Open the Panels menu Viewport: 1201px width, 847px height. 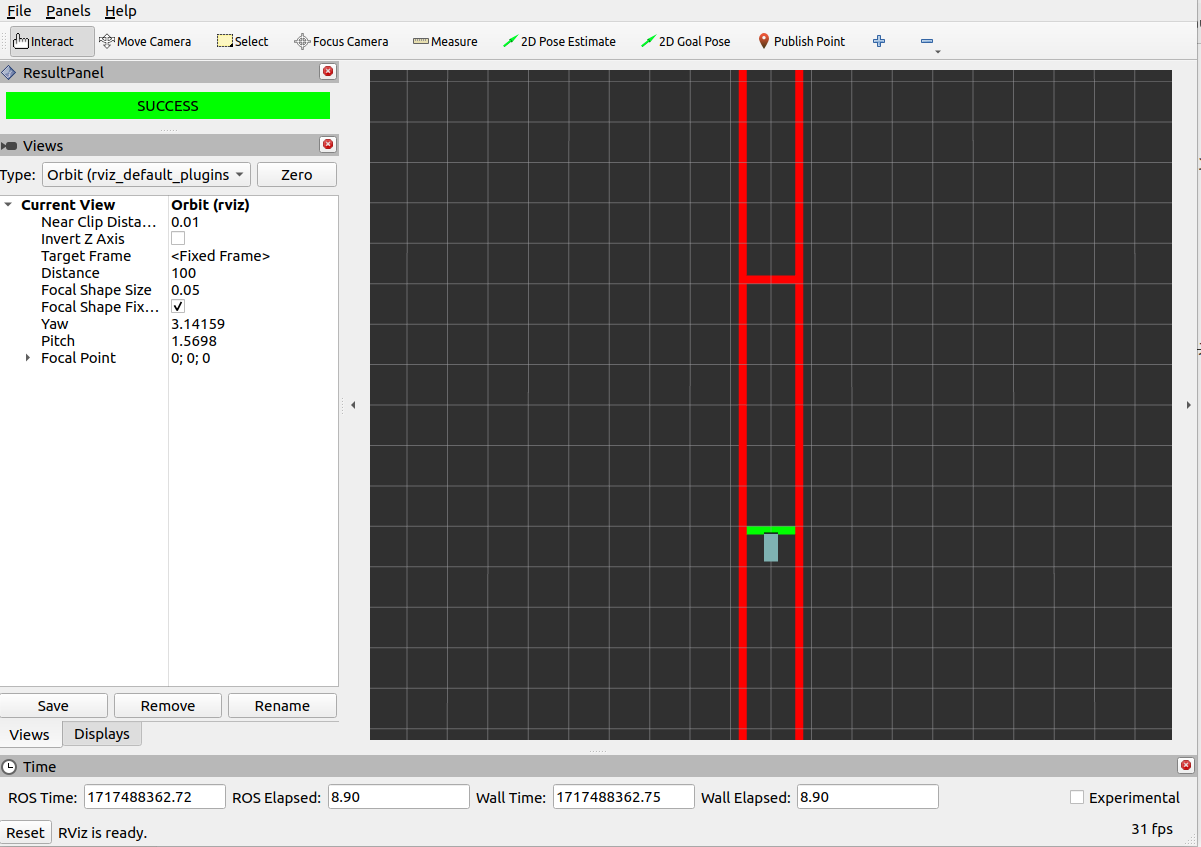pos(68,11)
